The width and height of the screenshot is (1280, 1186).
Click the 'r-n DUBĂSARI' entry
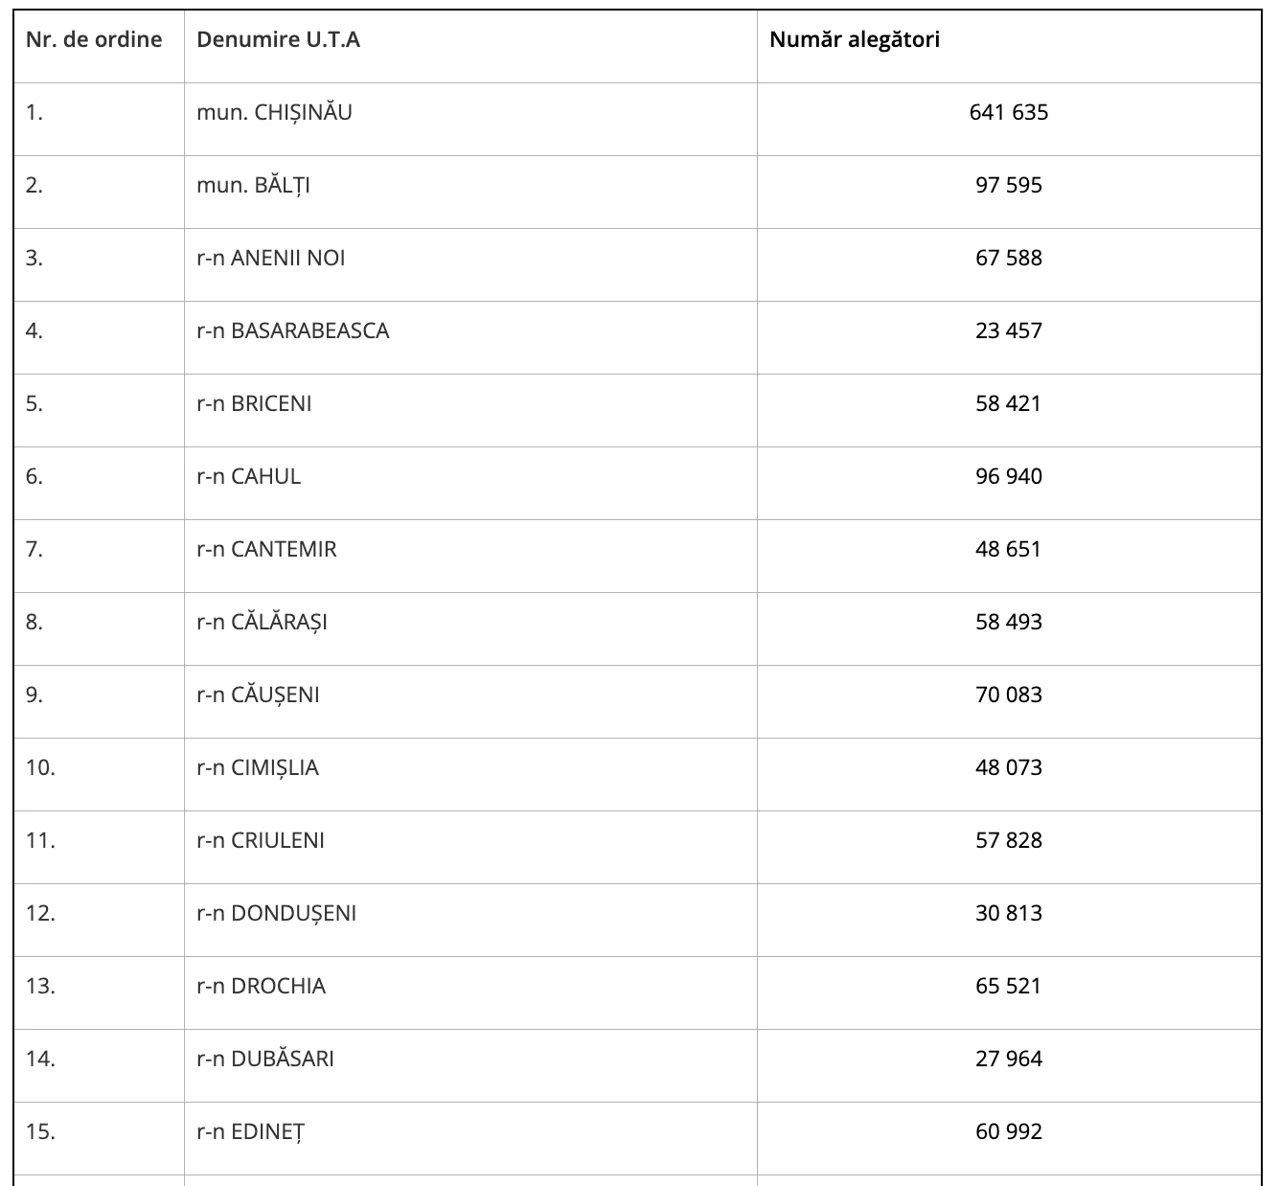(265, 1059)
